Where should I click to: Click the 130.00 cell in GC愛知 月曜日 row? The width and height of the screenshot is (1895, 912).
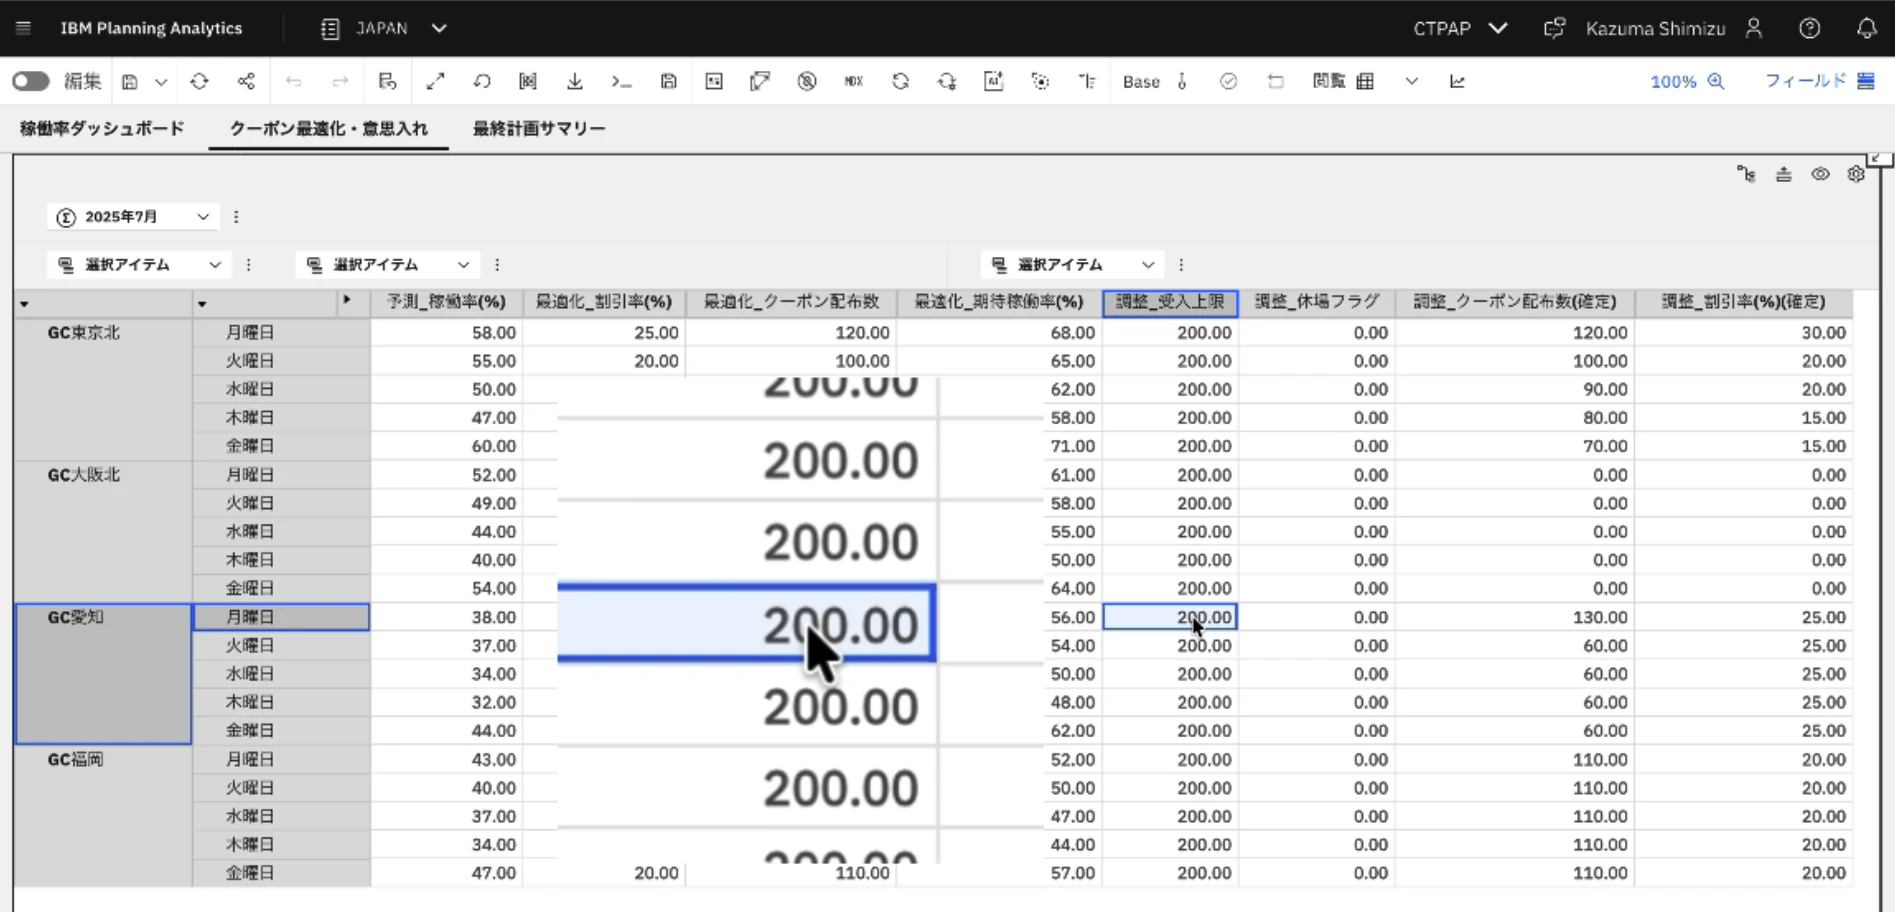coord(1515,618)
